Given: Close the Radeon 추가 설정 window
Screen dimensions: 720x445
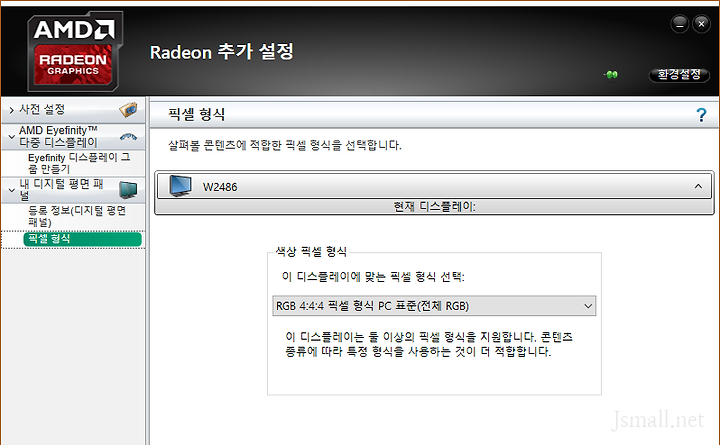Looking at the screenshot, I should click(x=701, y=24).
